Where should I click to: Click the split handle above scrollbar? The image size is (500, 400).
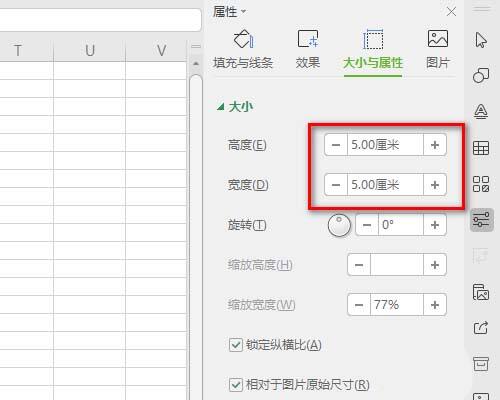196,46
